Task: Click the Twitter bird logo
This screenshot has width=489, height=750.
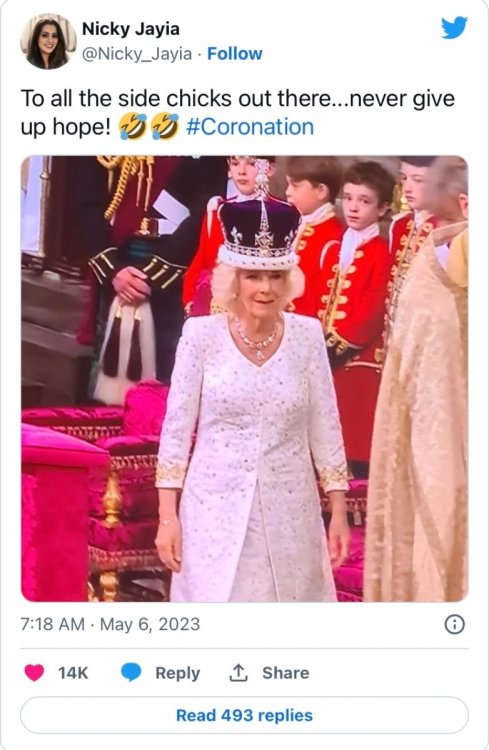Action: point(454,28)
